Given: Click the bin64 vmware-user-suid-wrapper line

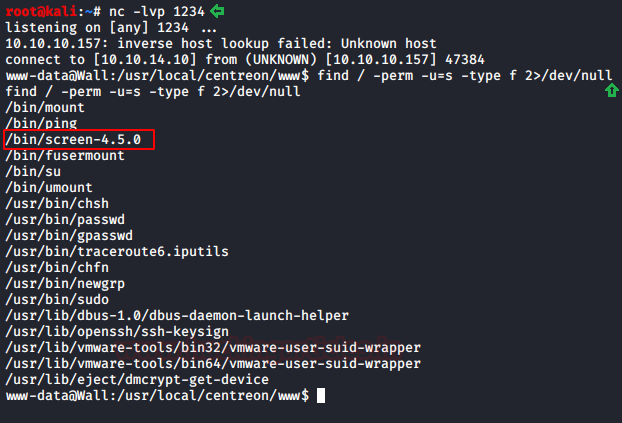Looking at the screenshot, I should pyautogui.click(x=213, y=363).
